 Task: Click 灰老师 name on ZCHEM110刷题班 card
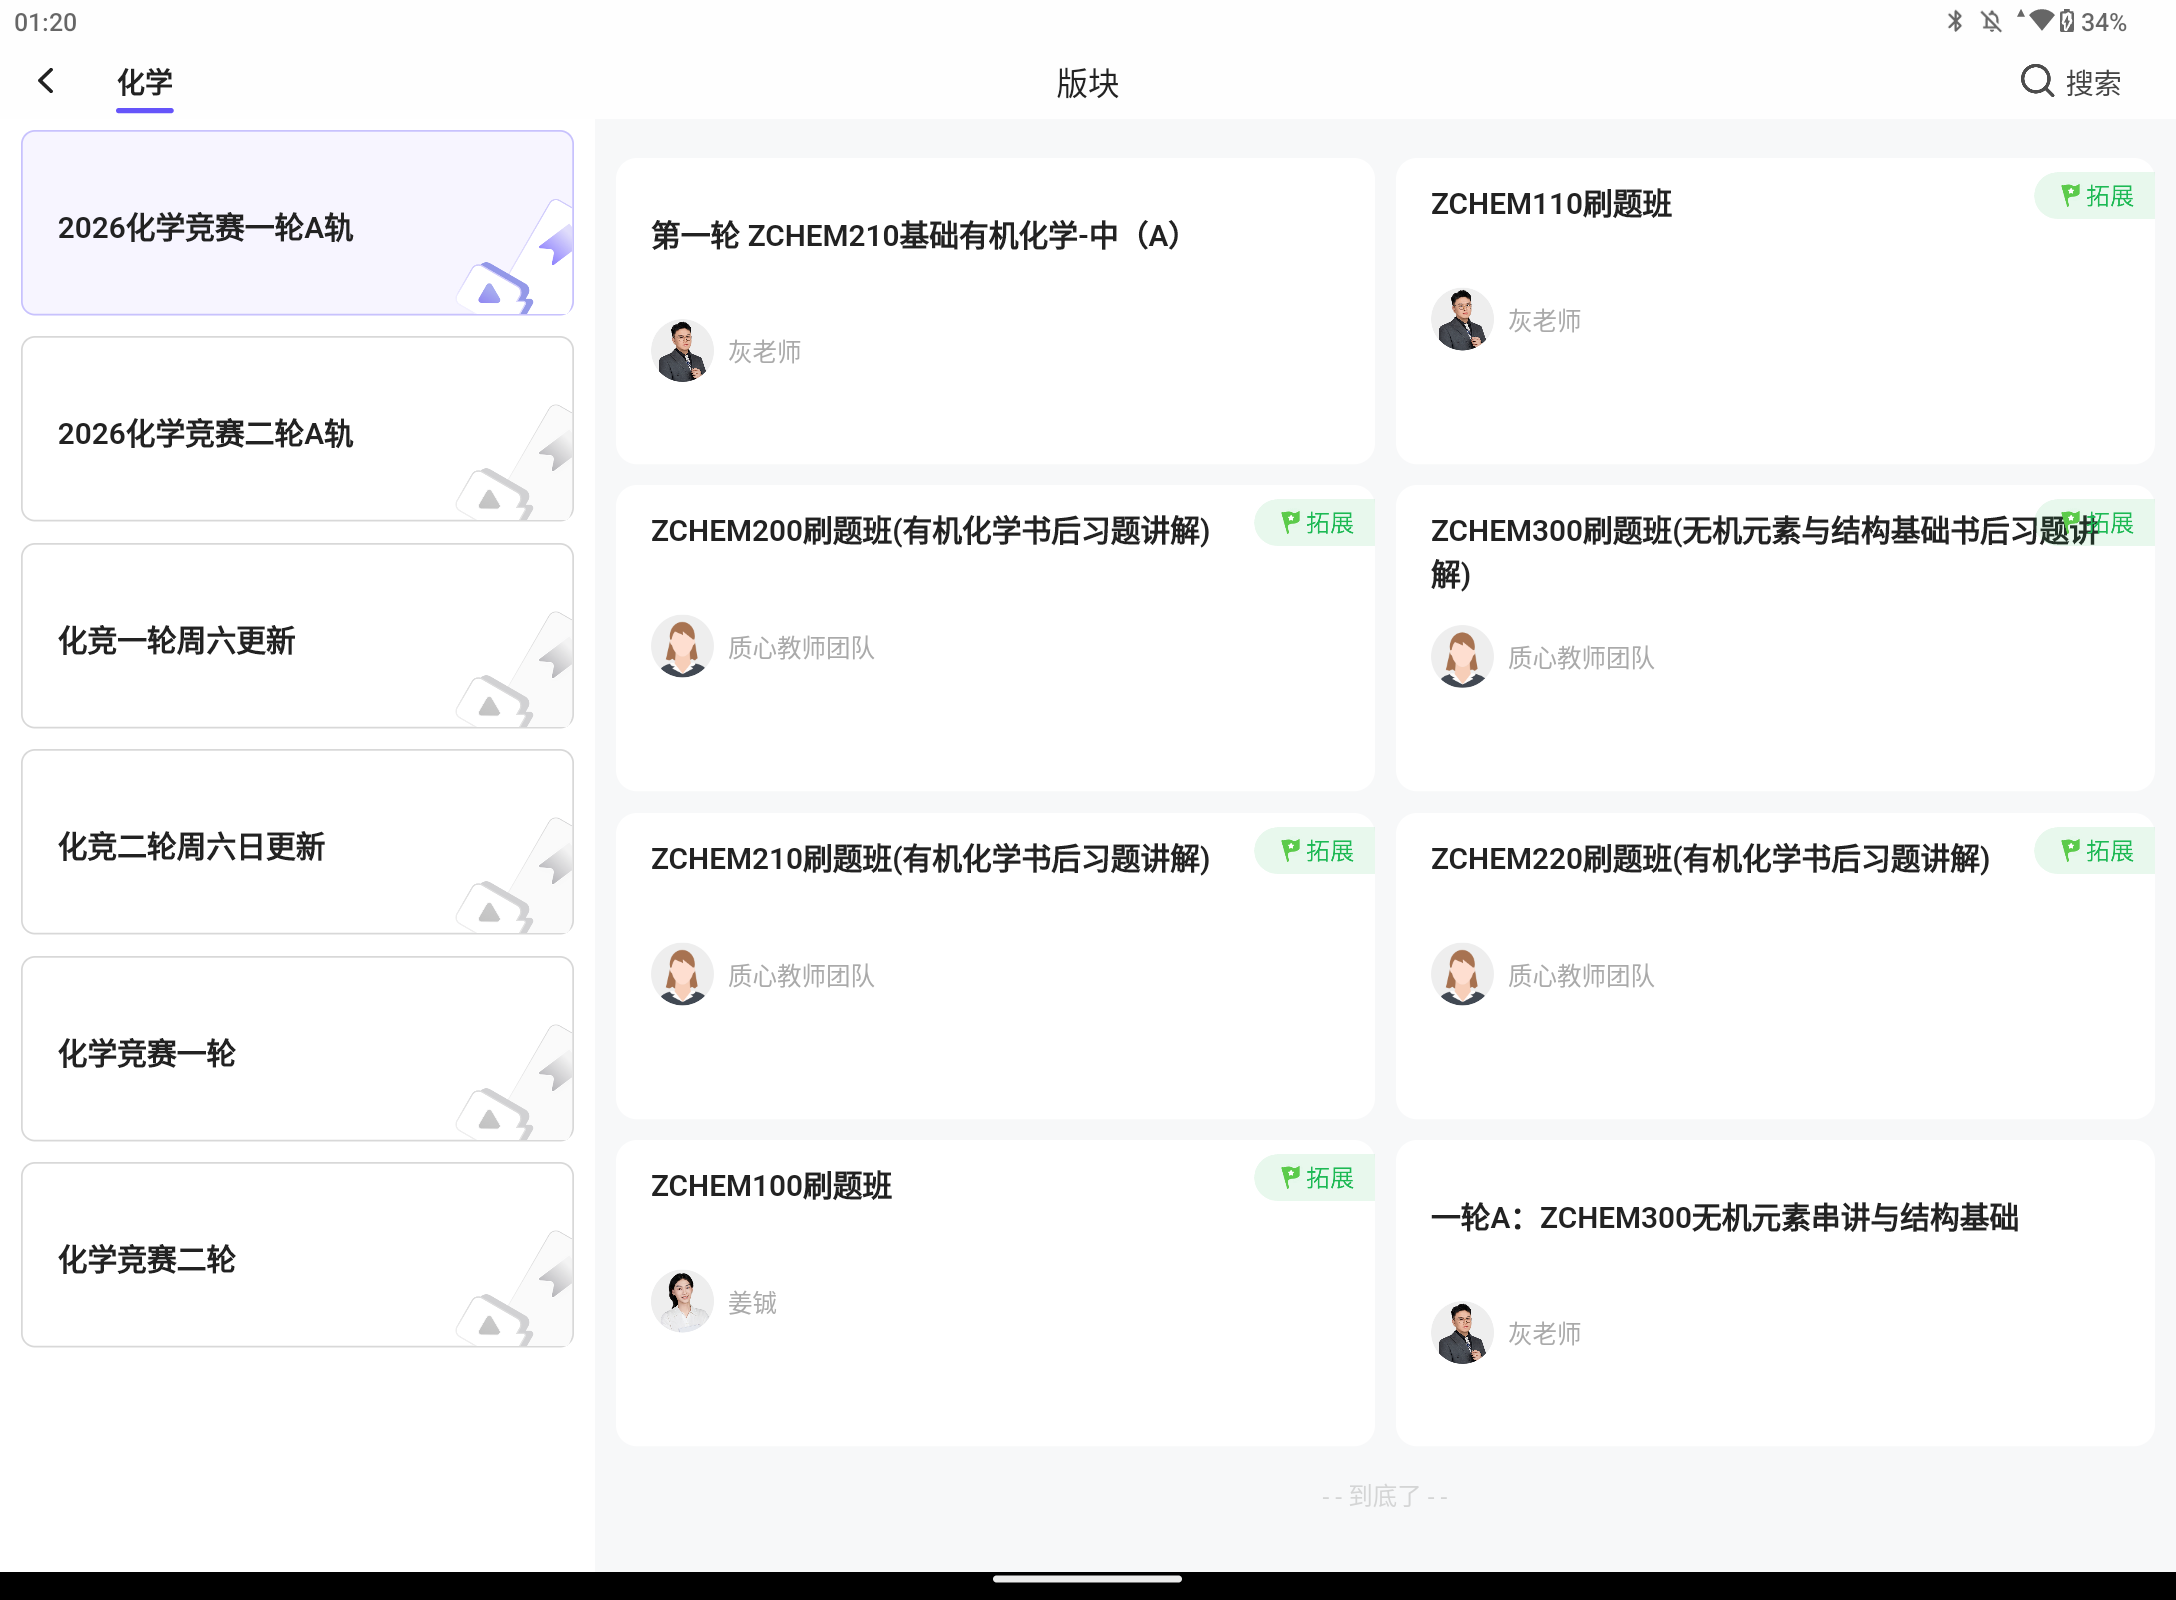pyautogui.click(x=1544, y=321)
